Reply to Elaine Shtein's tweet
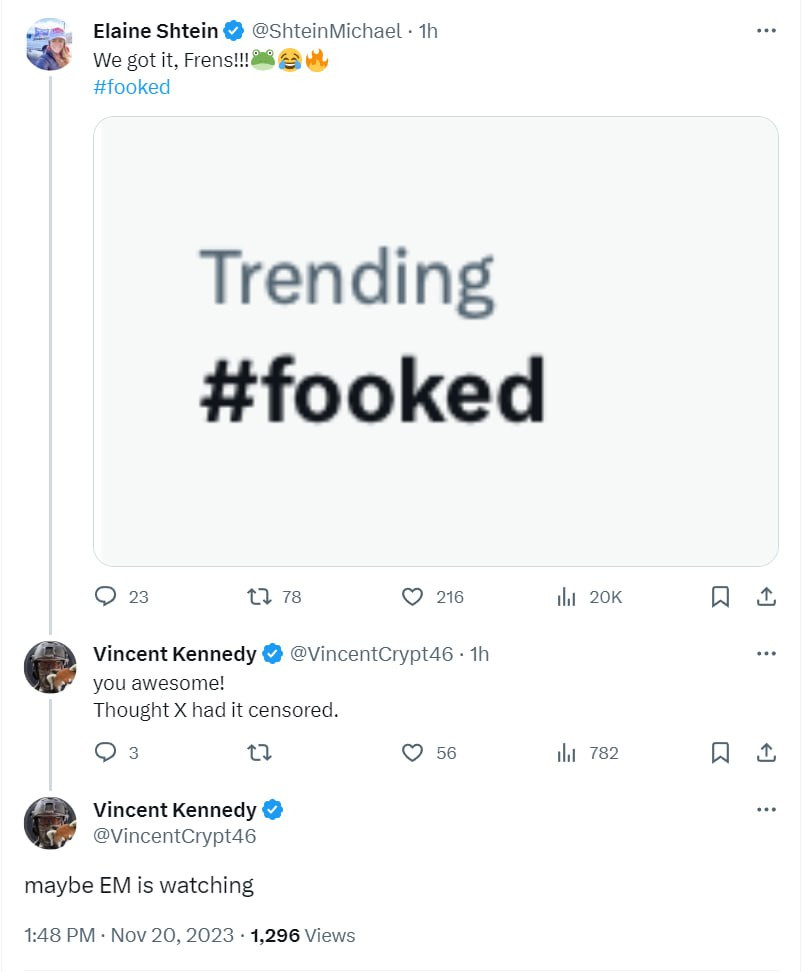 (107, 597)
